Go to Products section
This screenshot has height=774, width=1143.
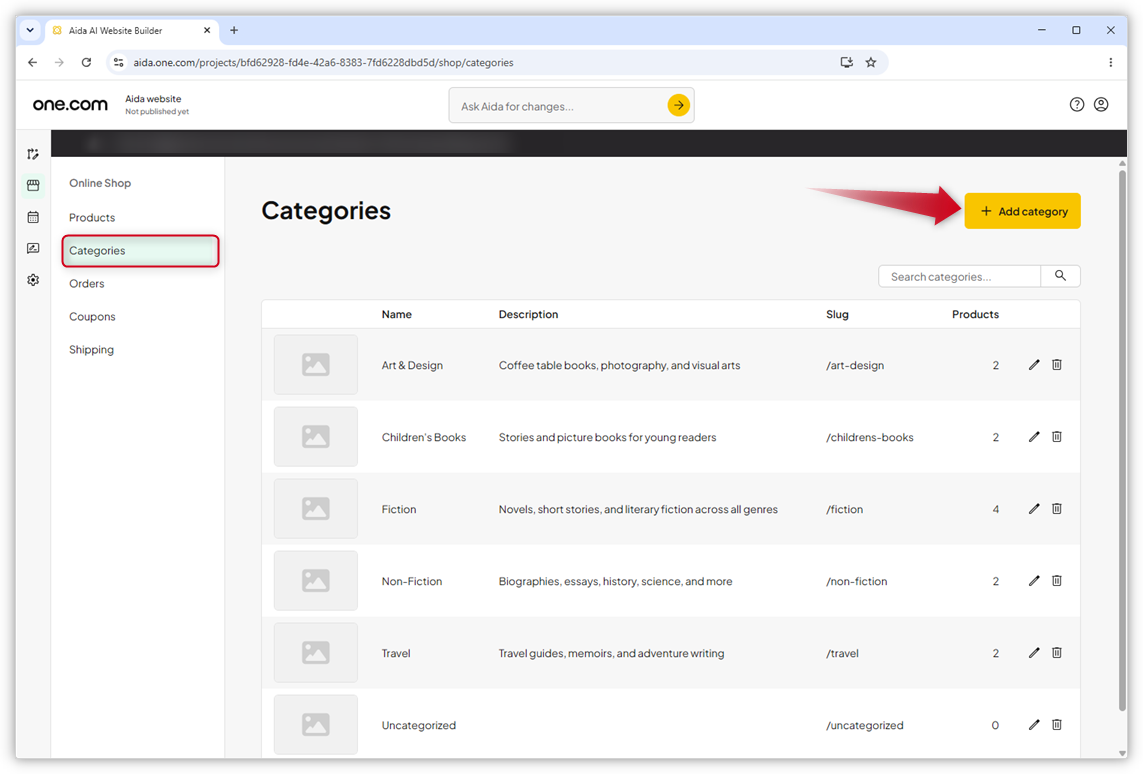(92, 217)
